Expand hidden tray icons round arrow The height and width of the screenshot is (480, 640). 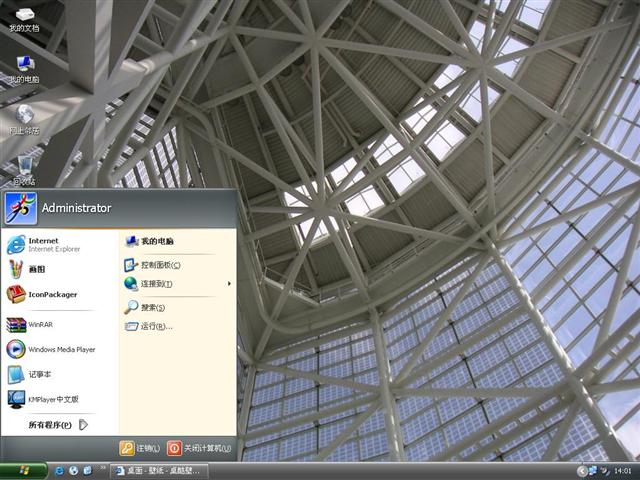tap(582, 471)
